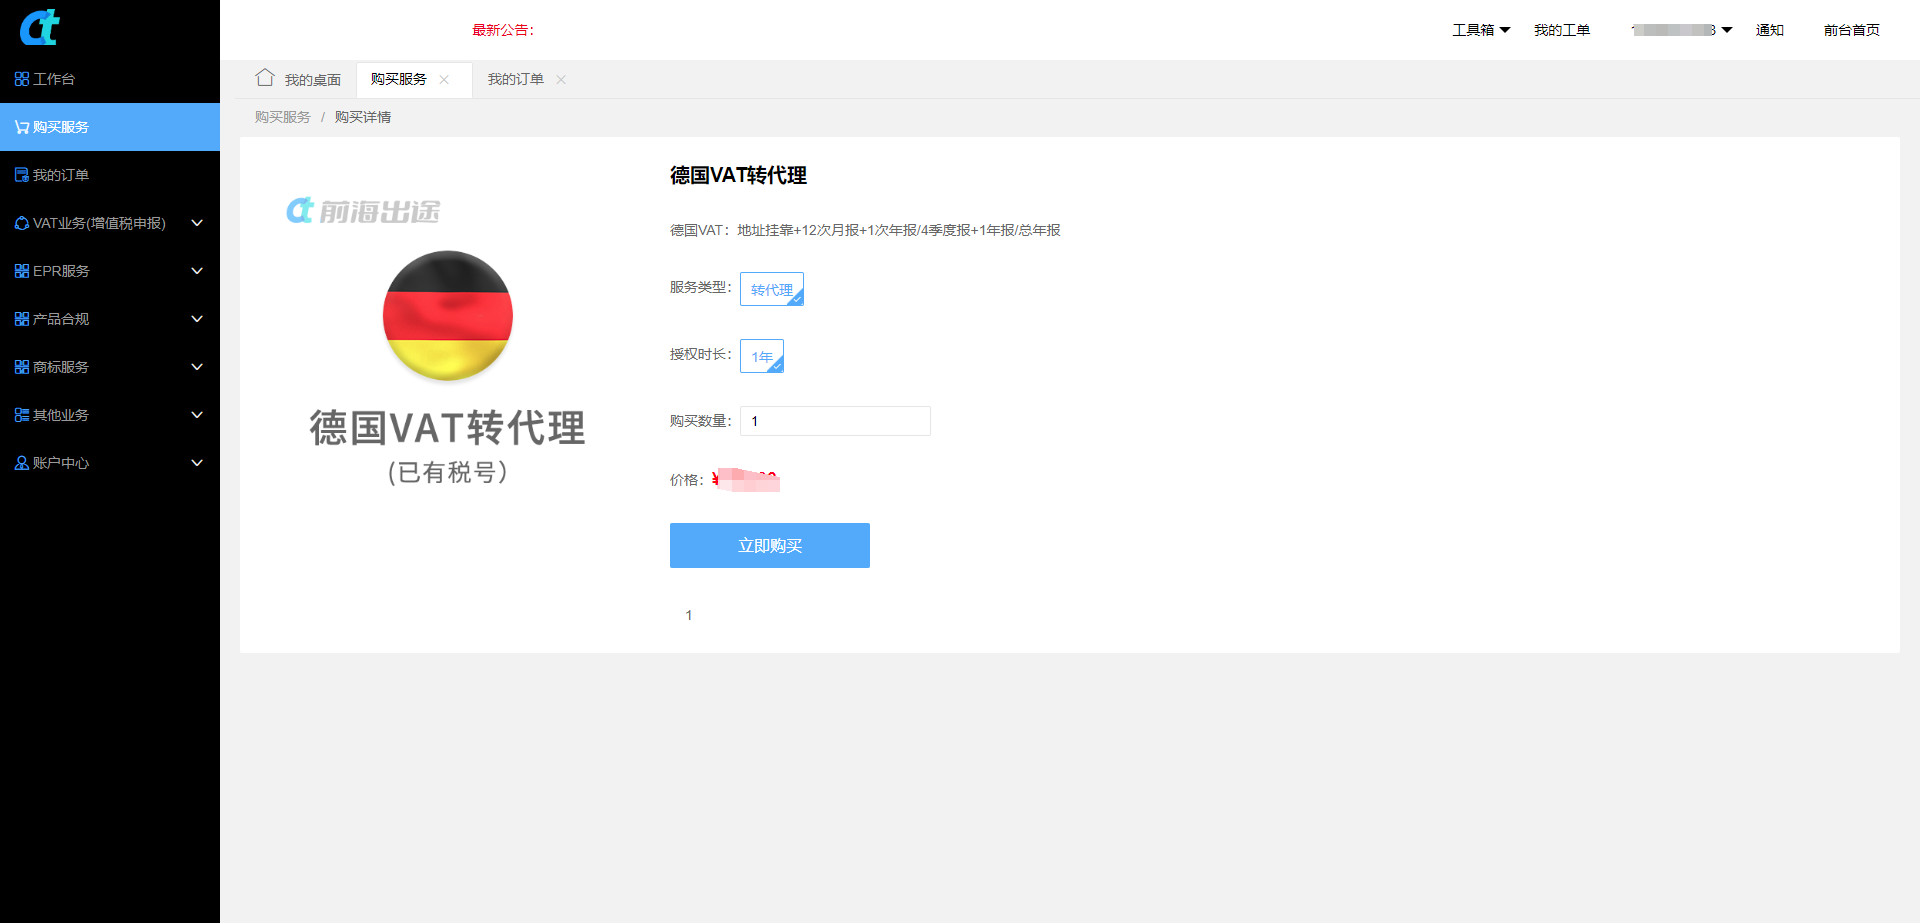Select the 购买服务 cart sidebar item
1920x923 pixels.
[x=60, y=127]
